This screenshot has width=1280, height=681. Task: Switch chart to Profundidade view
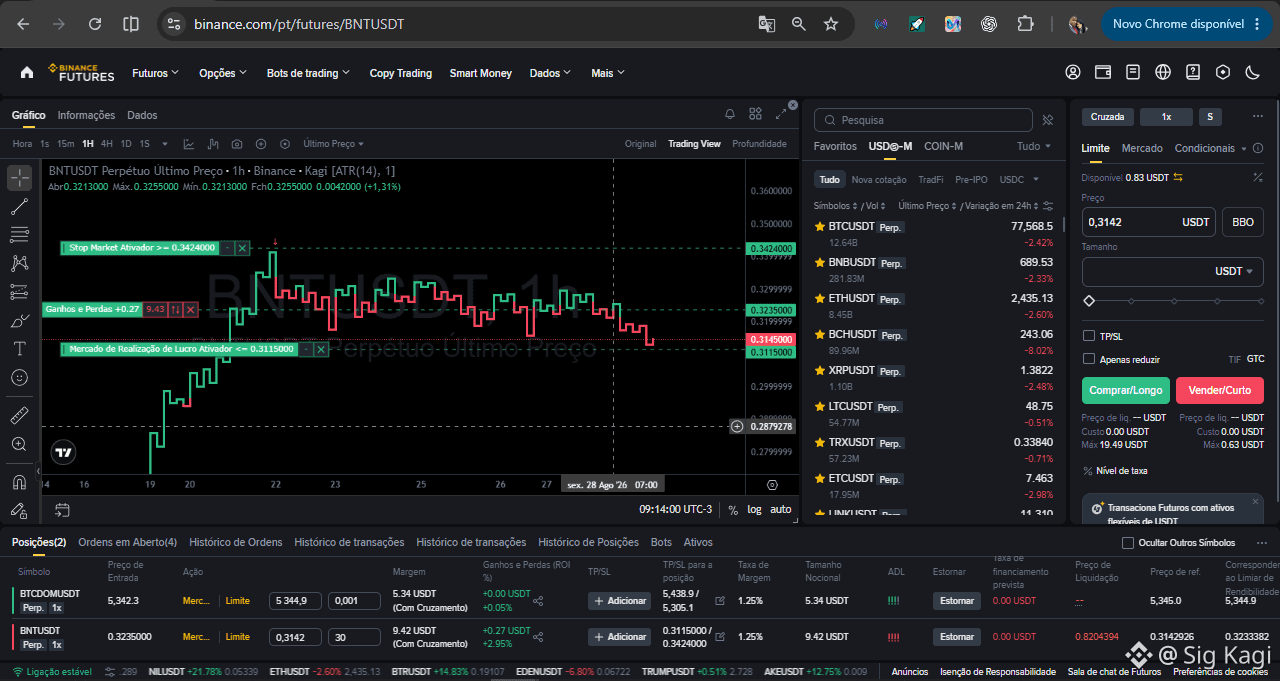(759, 144)
